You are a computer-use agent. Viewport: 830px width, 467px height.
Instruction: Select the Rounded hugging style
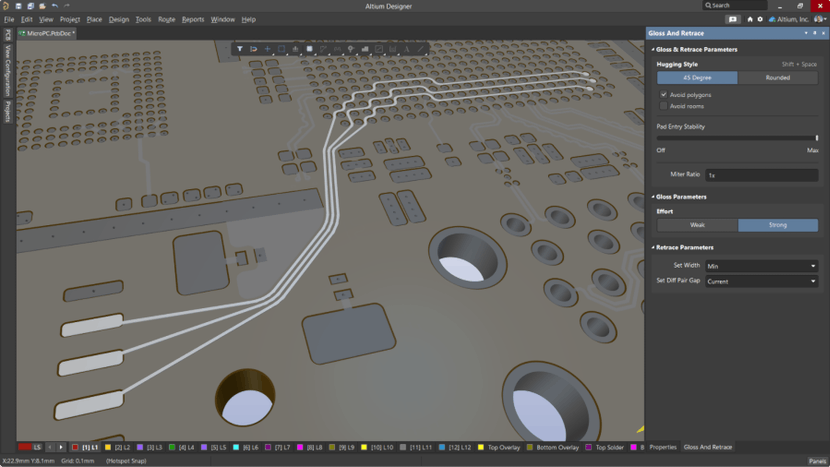point(777,78)
